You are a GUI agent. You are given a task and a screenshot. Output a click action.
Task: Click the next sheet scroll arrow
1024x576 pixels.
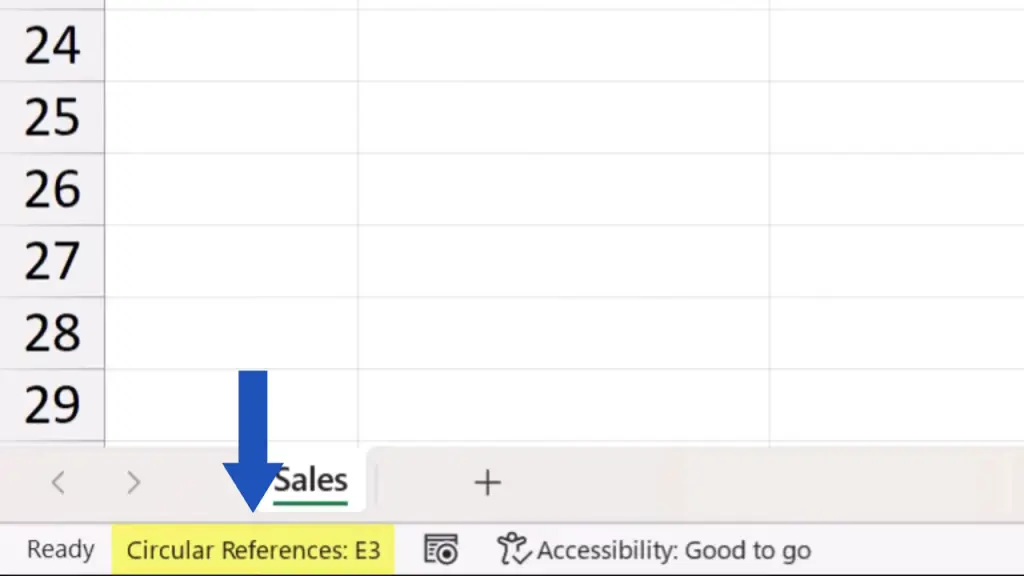pyautogui.click(x=133, y=483)
